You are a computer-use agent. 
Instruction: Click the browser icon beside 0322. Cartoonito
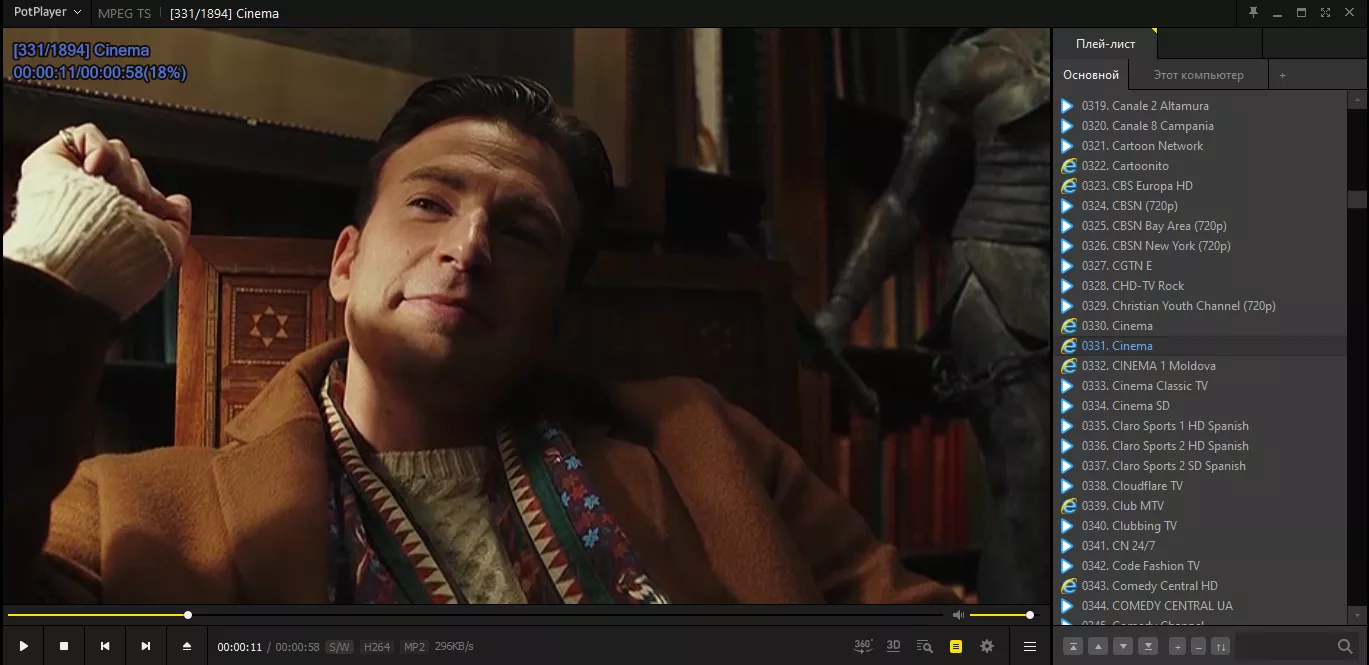coord(1068,166)
